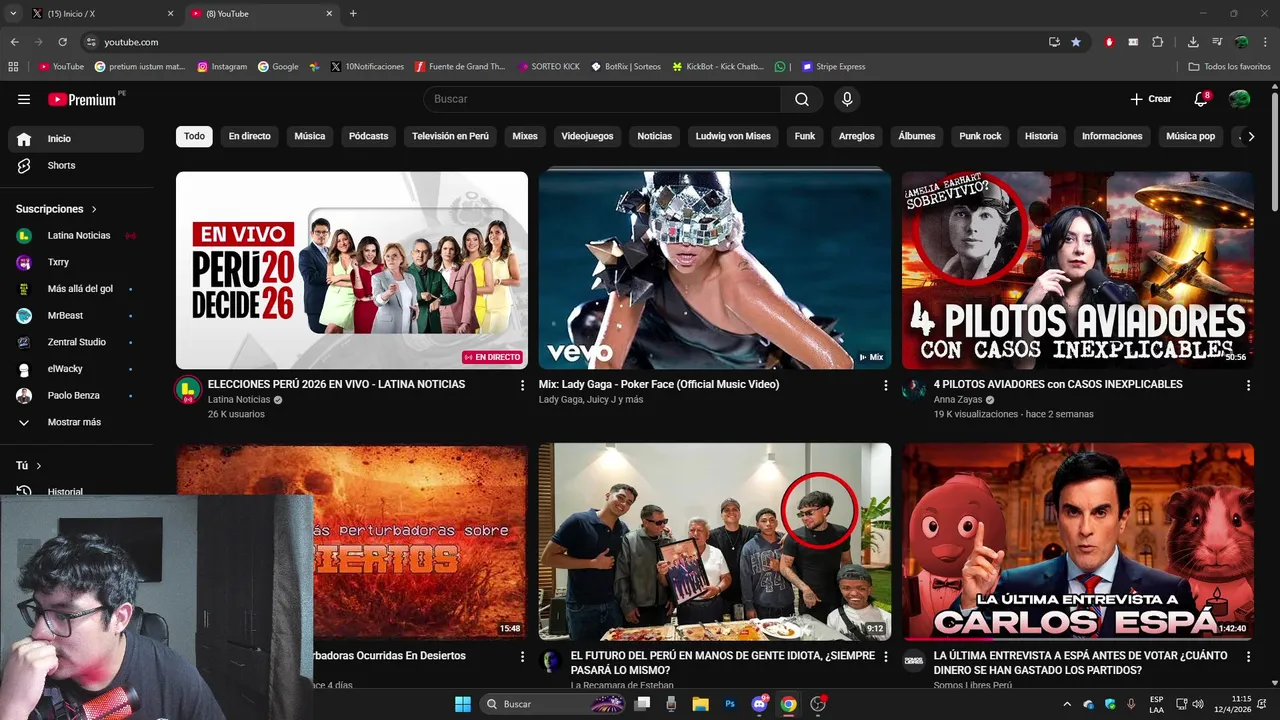Switch to the Inicio / X tab
The height and width of the screenshot is (720, 1280).
tap(101, 14)
